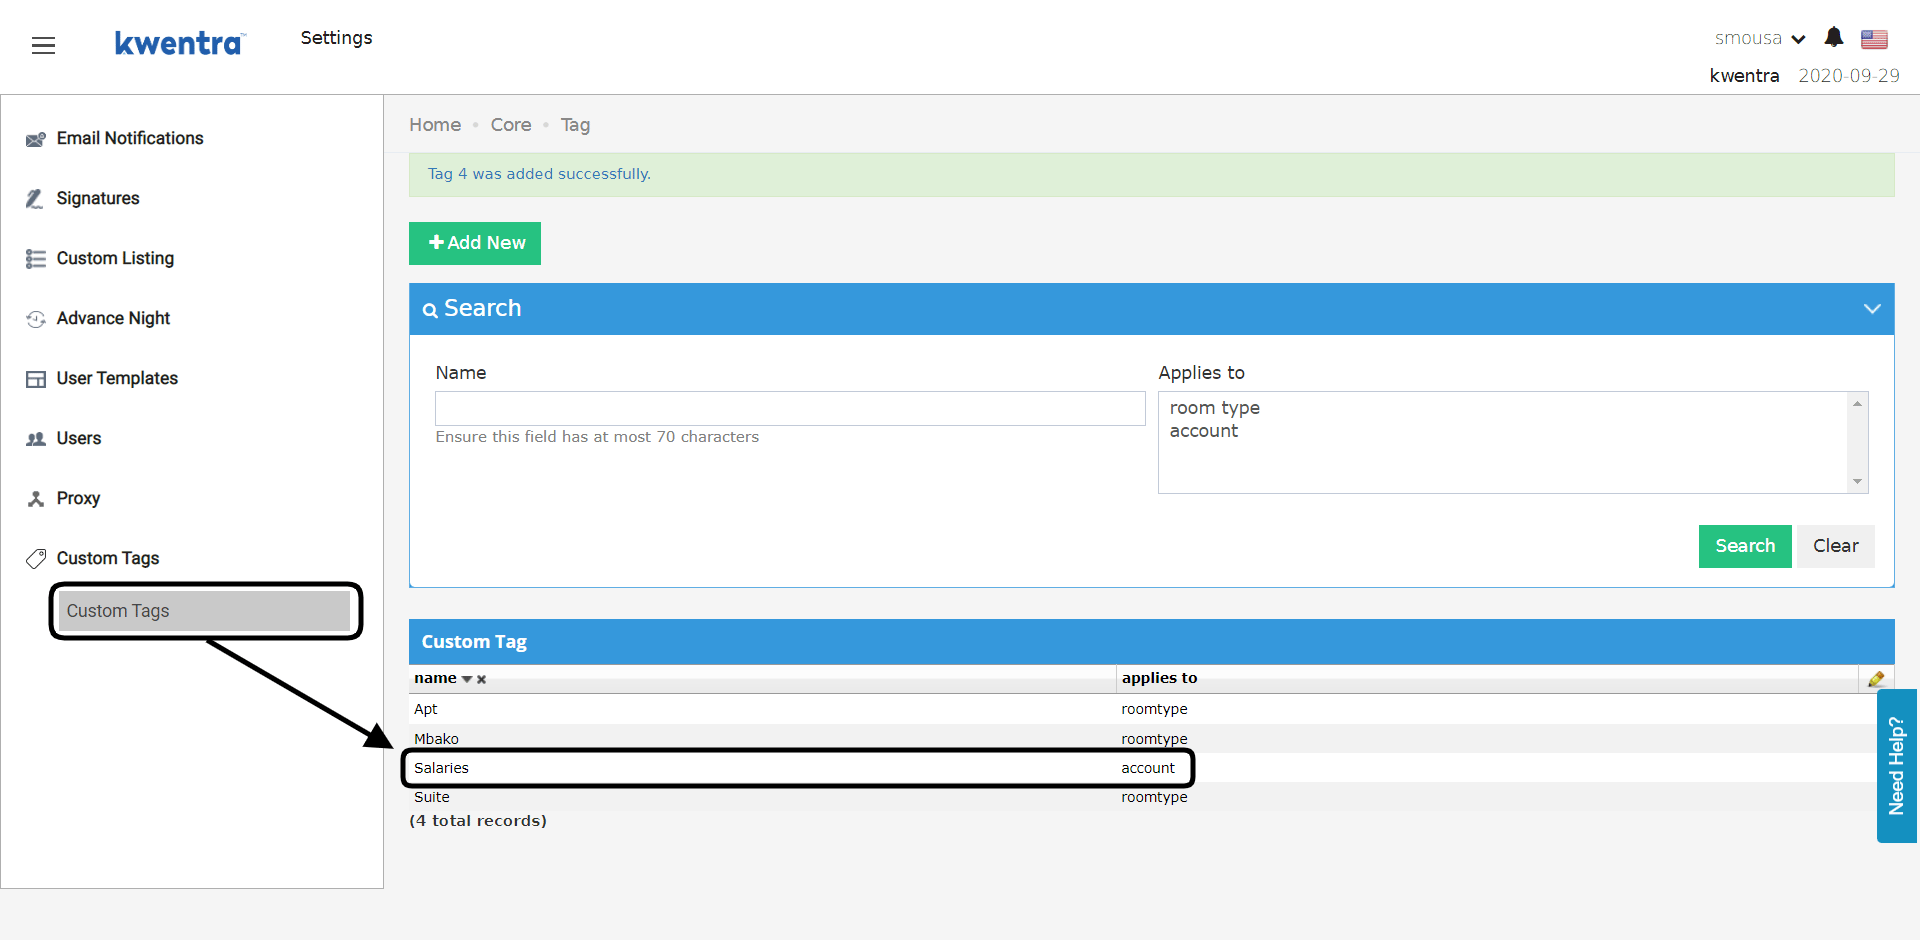The width and height of the screenshot is (1920, 943).
Task: Click the '(4 total records)' text
Action: click(478, 821)
